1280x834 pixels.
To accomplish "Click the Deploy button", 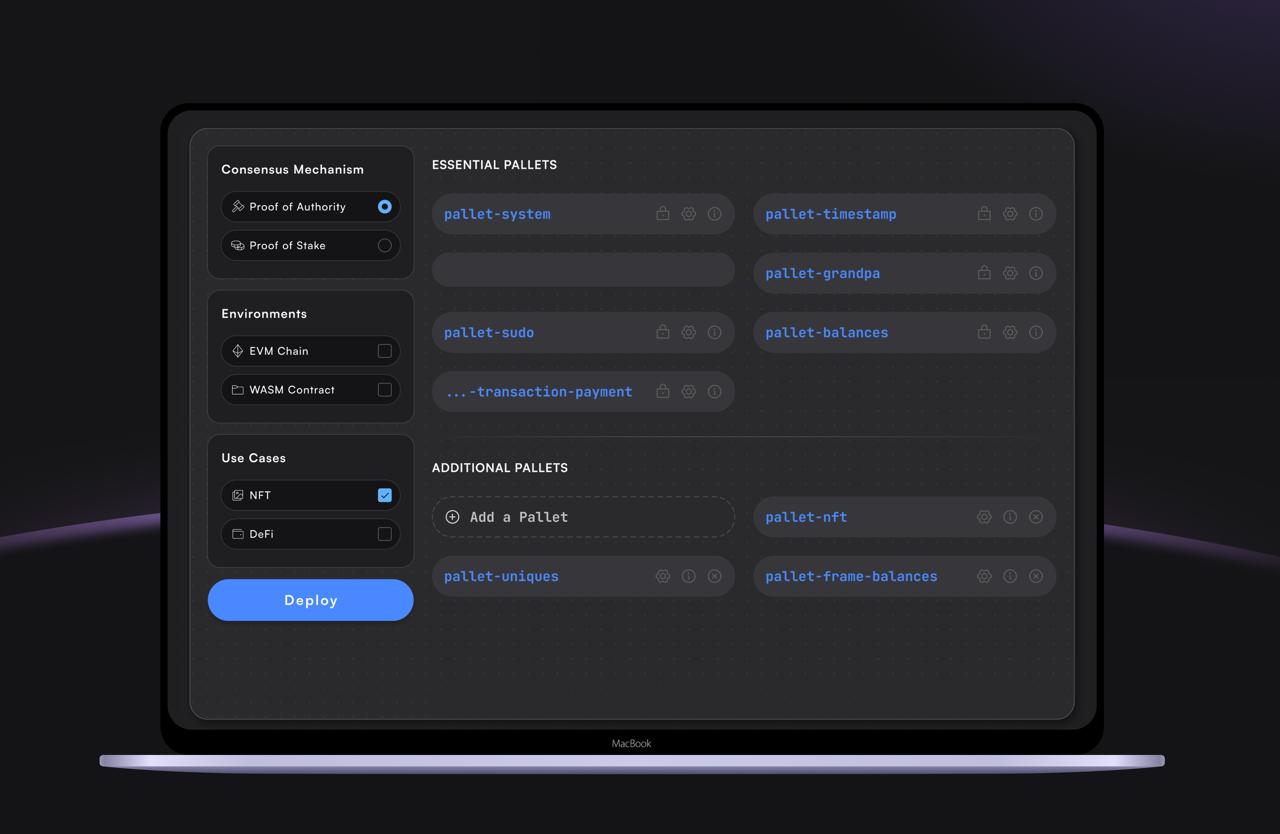I will pos(310,600).
